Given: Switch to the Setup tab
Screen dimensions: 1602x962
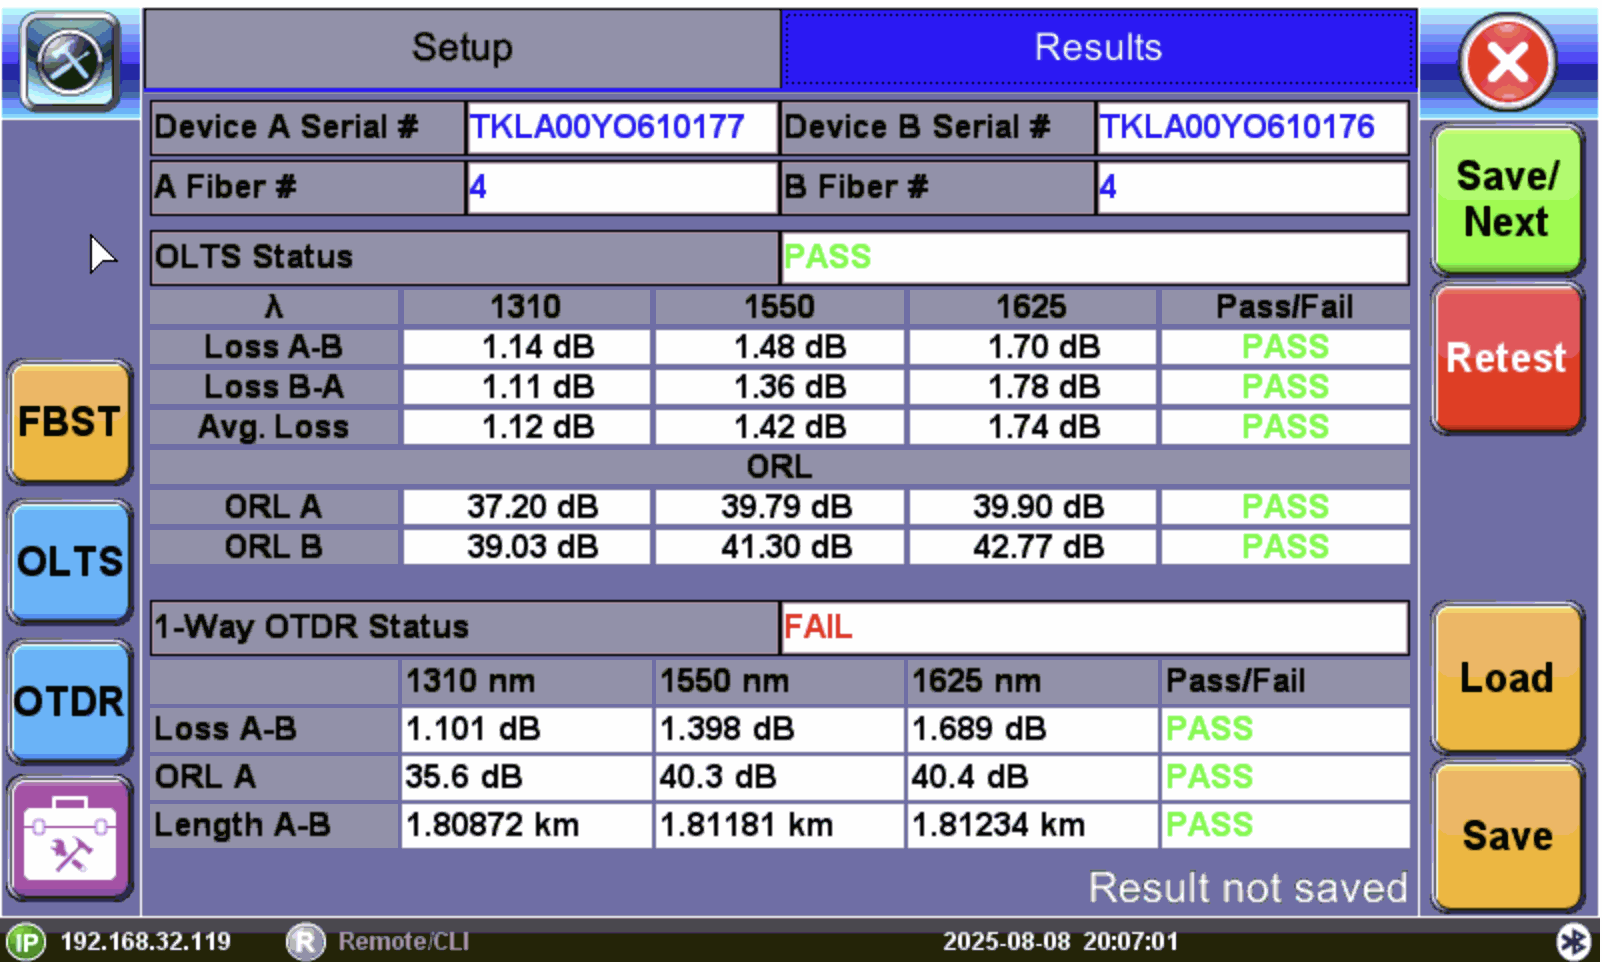Looking at the screenshot, I should tap(462, 48).
